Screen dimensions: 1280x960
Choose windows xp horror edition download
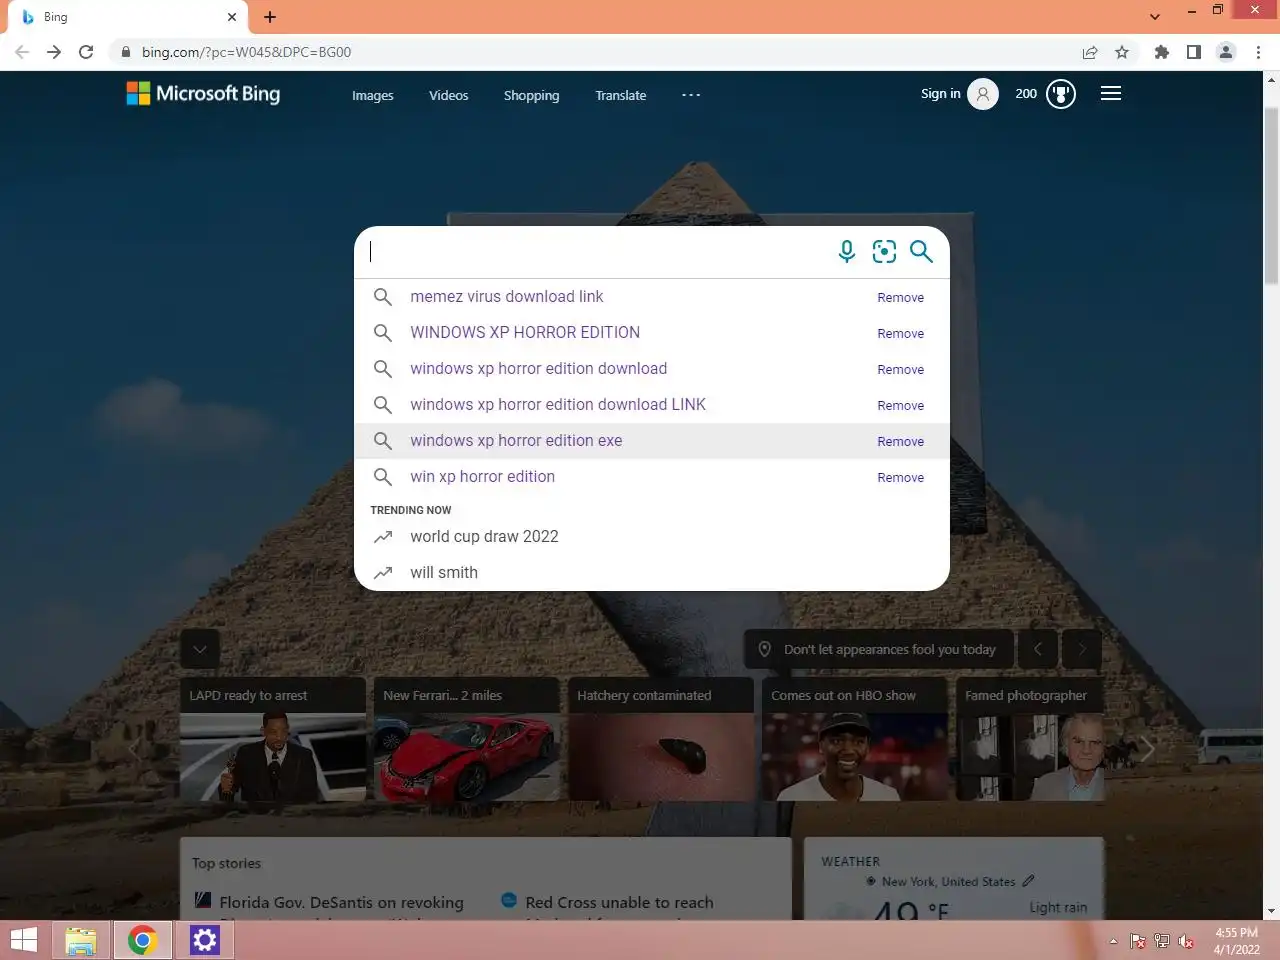(x=652, y=369)
